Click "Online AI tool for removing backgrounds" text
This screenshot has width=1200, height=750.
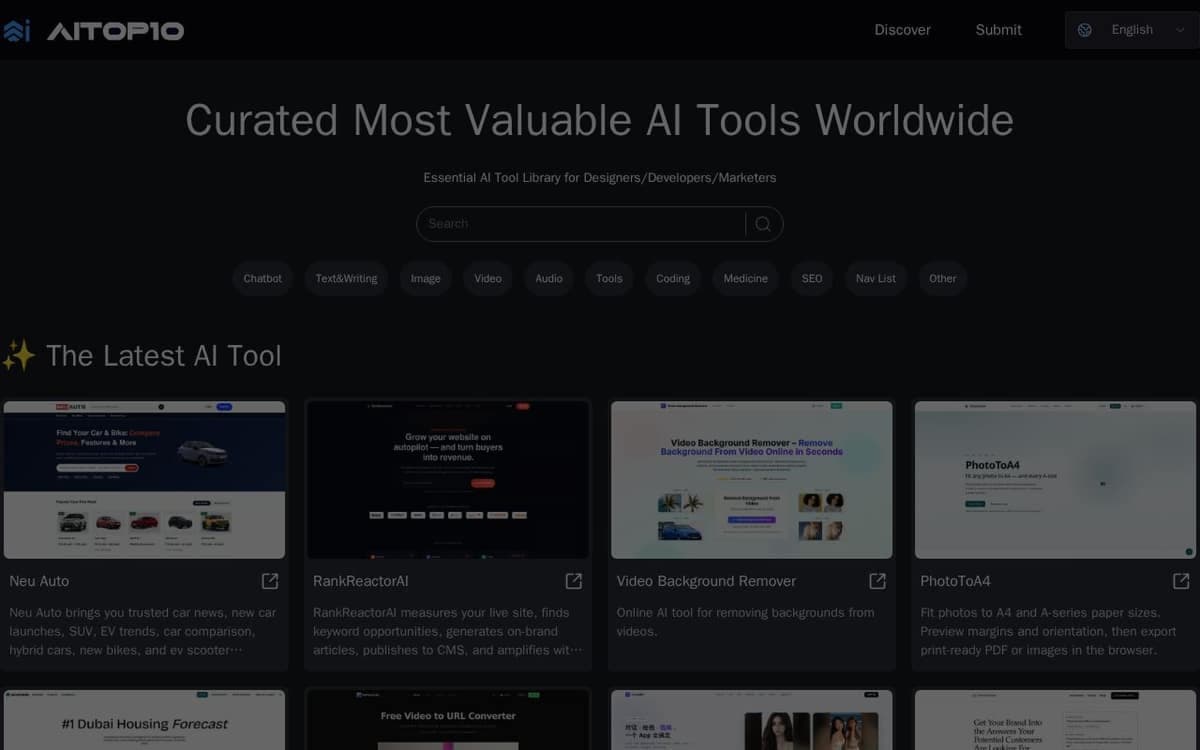[746, 622]
